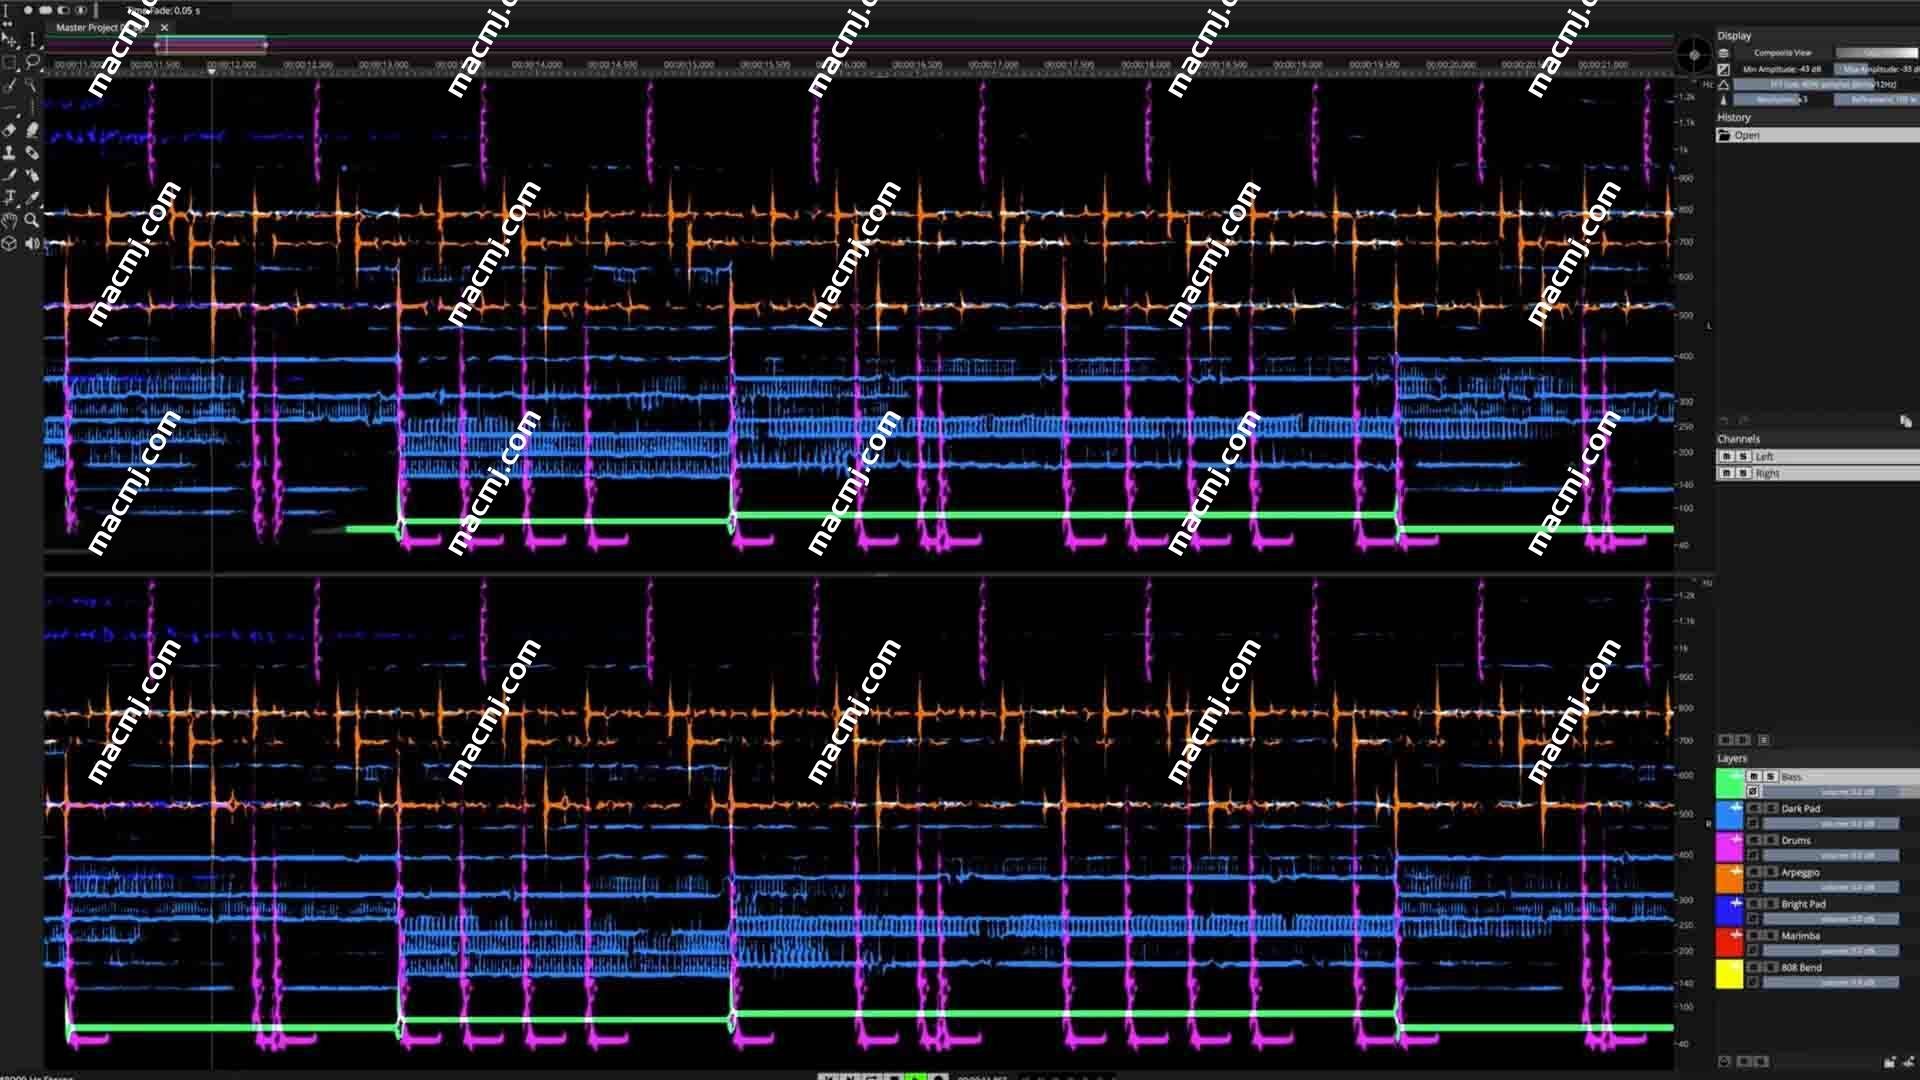Click the orange Arpeggio color swatch
The width and height of the screenshot is (1920, 1080).
click(x=1730, y=879)
